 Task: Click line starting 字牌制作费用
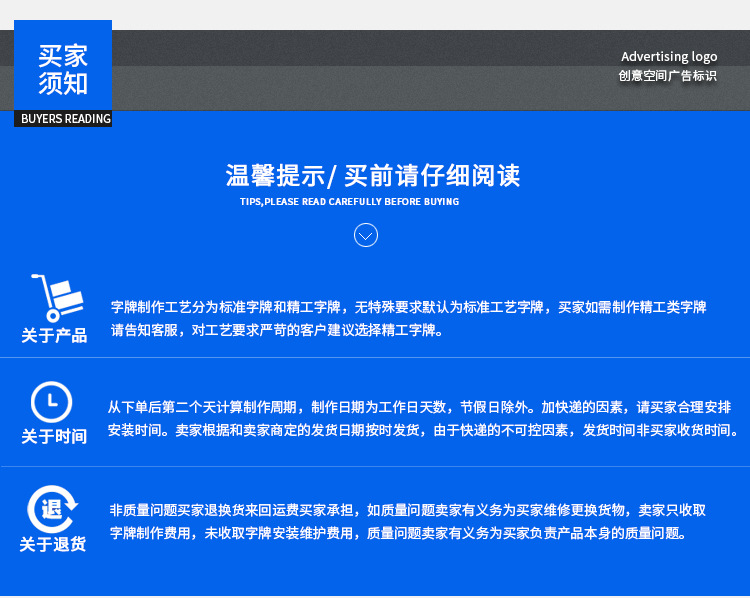pos(398,533)
